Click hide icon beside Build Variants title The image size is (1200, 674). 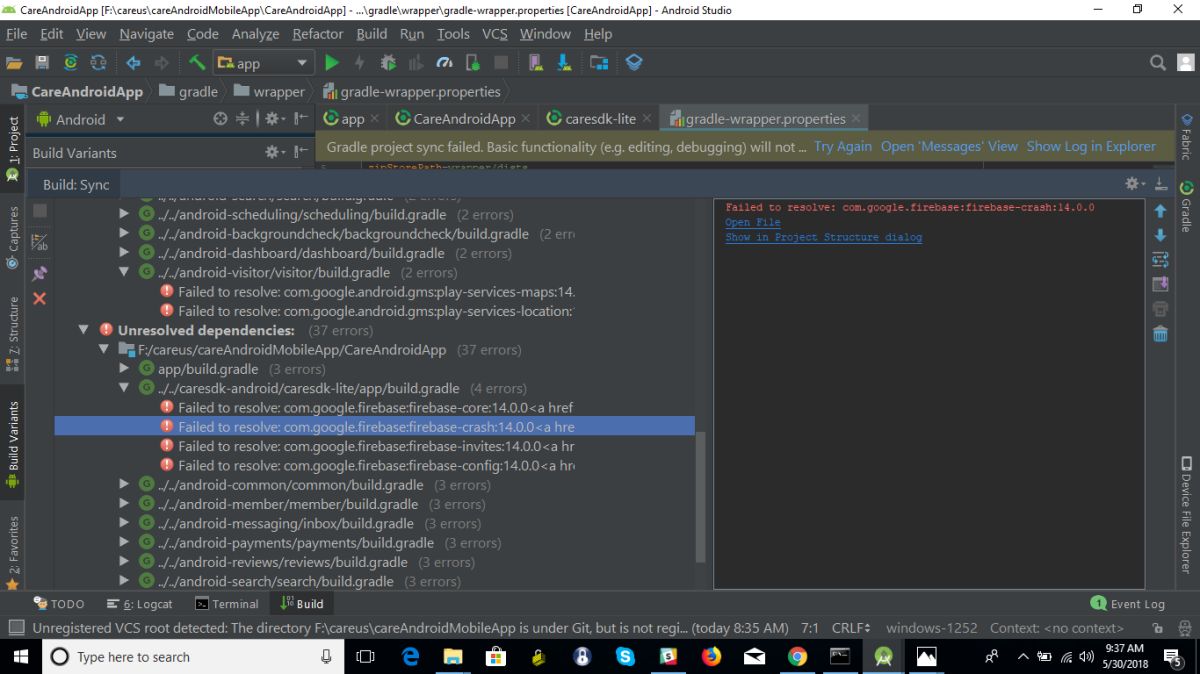point(301,152)
